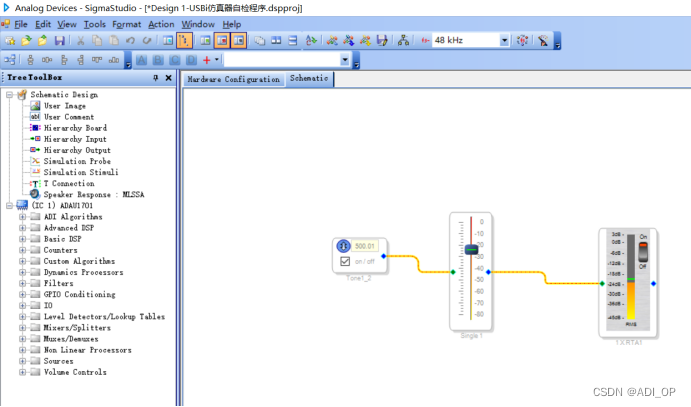The width and height of the screenshot is (691, 407).
Task: Click the sort ABC arrow icon
Action: coord(311,41)
